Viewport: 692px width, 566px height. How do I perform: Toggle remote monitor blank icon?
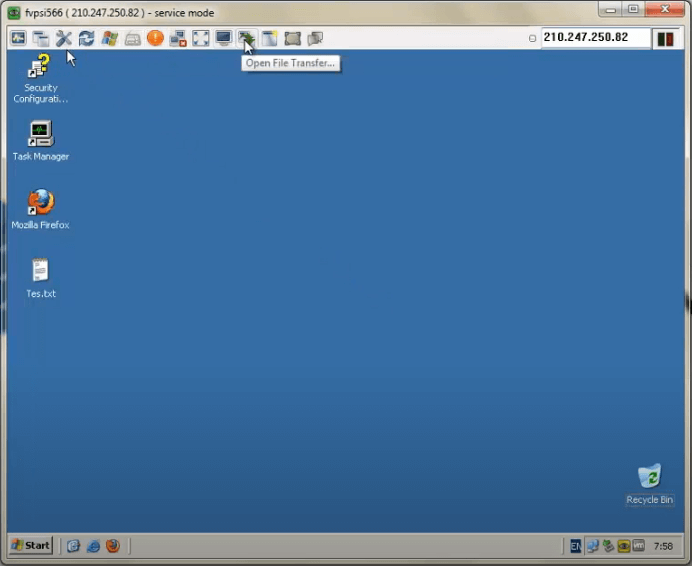[x=224, y=38]
